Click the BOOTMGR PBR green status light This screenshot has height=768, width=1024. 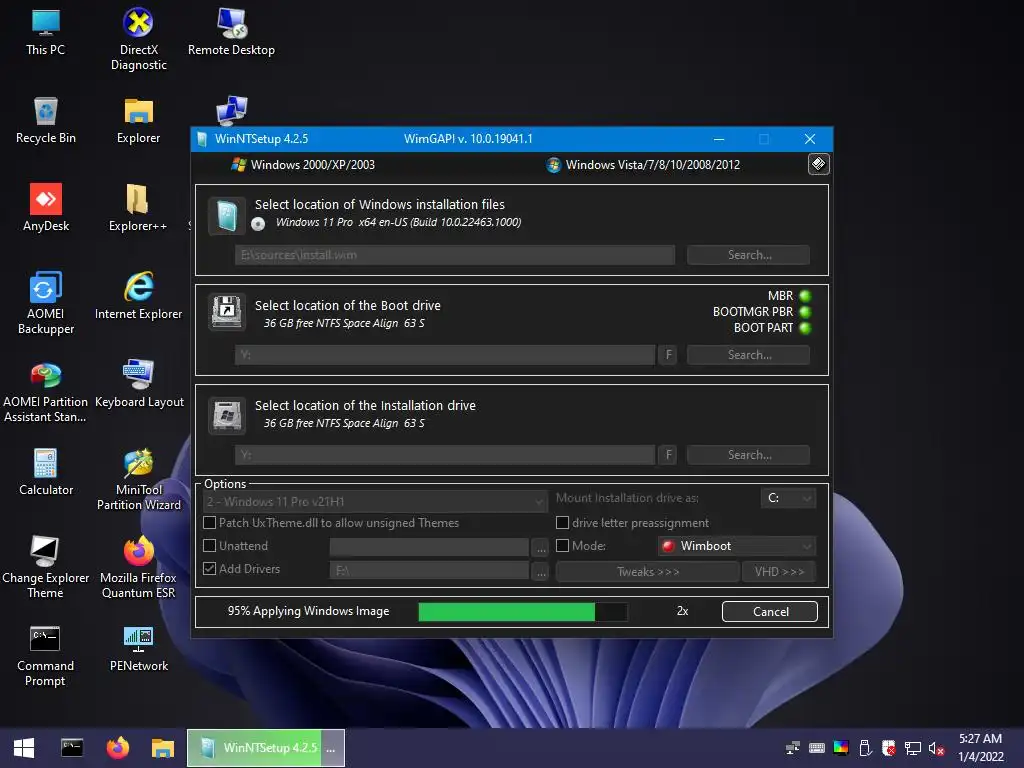(x=805, y=312)
